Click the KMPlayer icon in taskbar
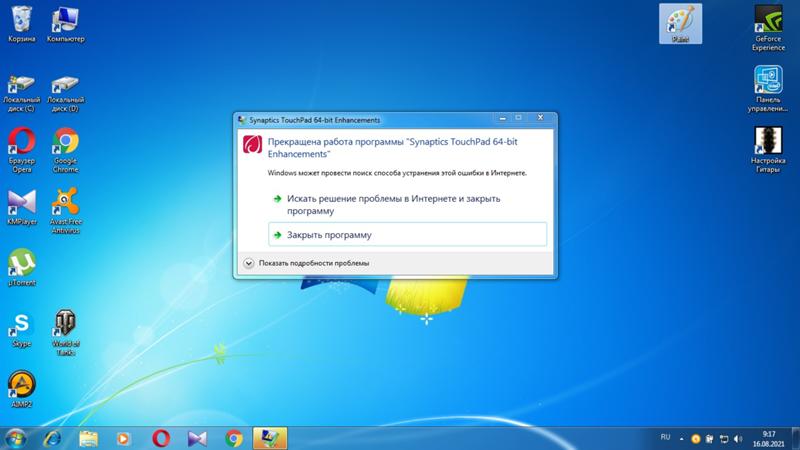Image resolution: width=800 pixels, height=450 pixels. [x=197, y=438]
